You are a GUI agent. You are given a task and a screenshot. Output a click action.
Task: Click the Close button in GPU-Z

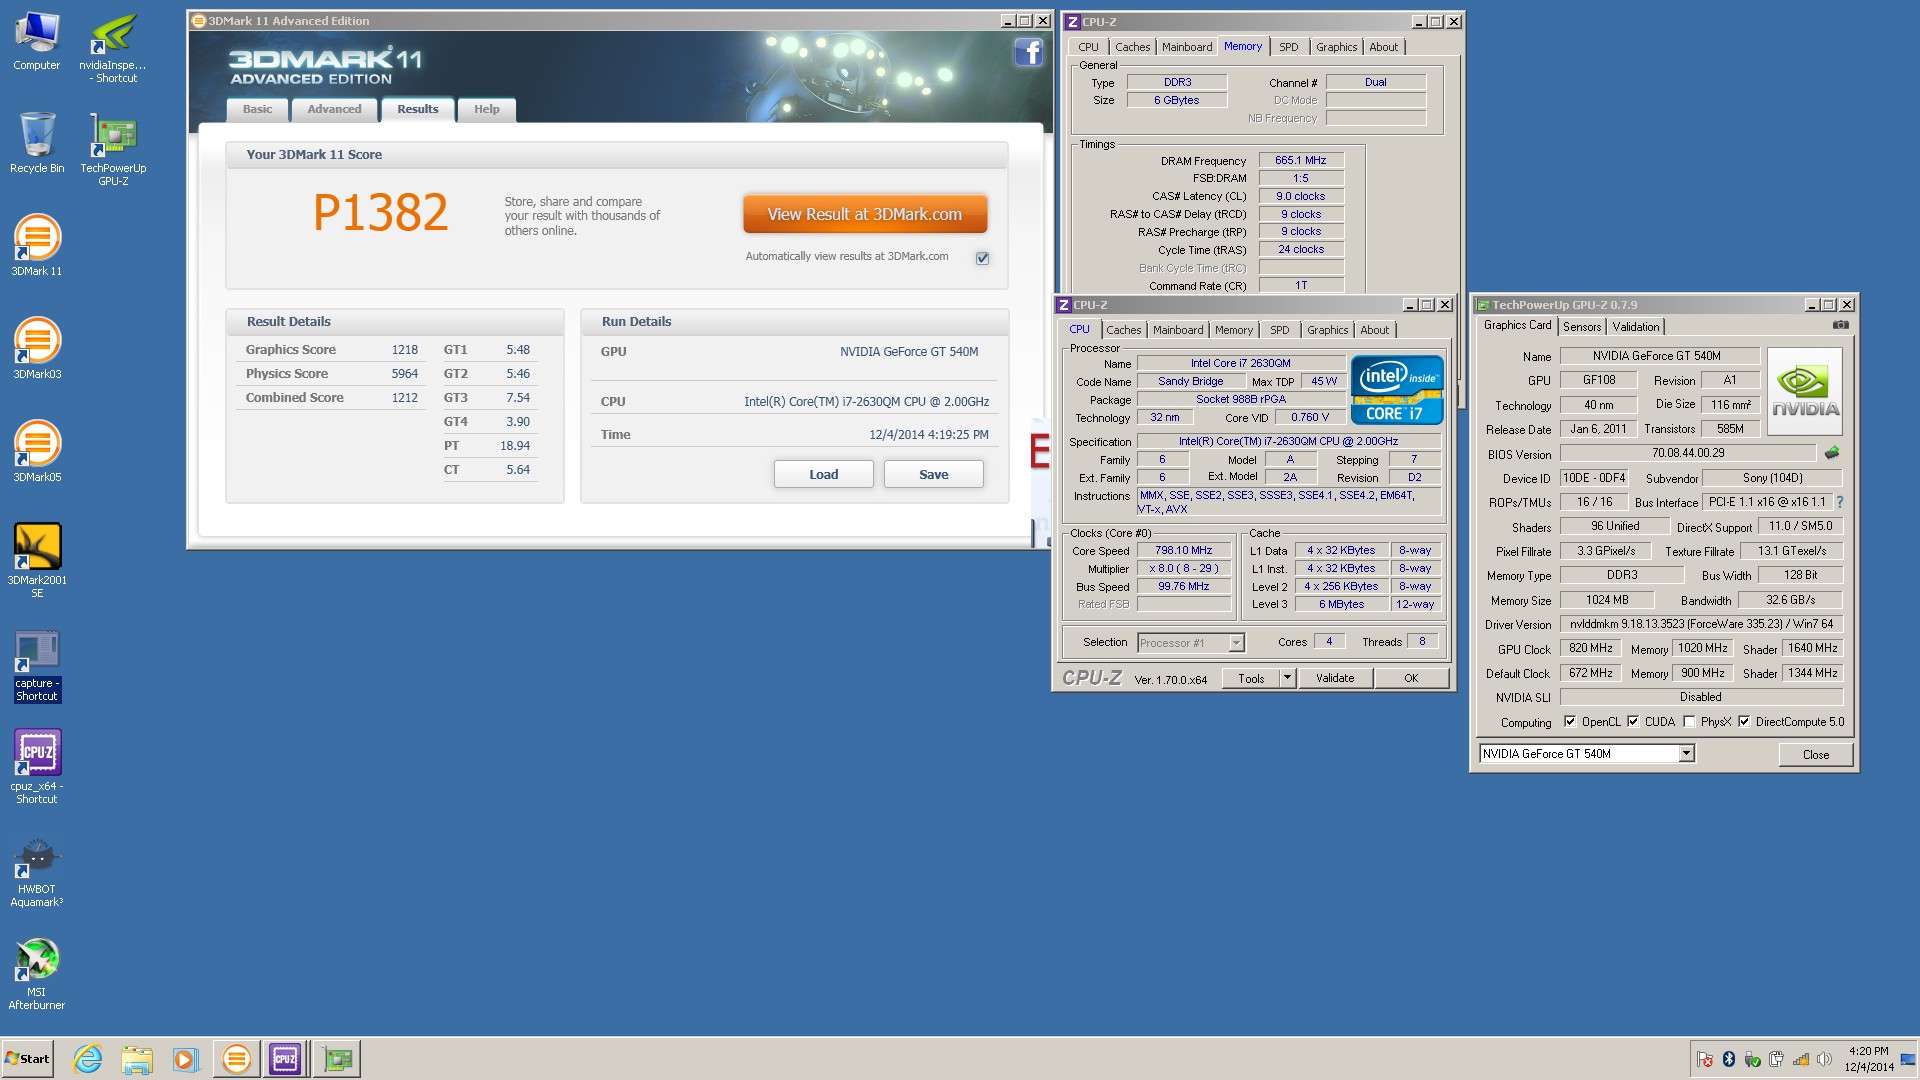coord(1815,755)
